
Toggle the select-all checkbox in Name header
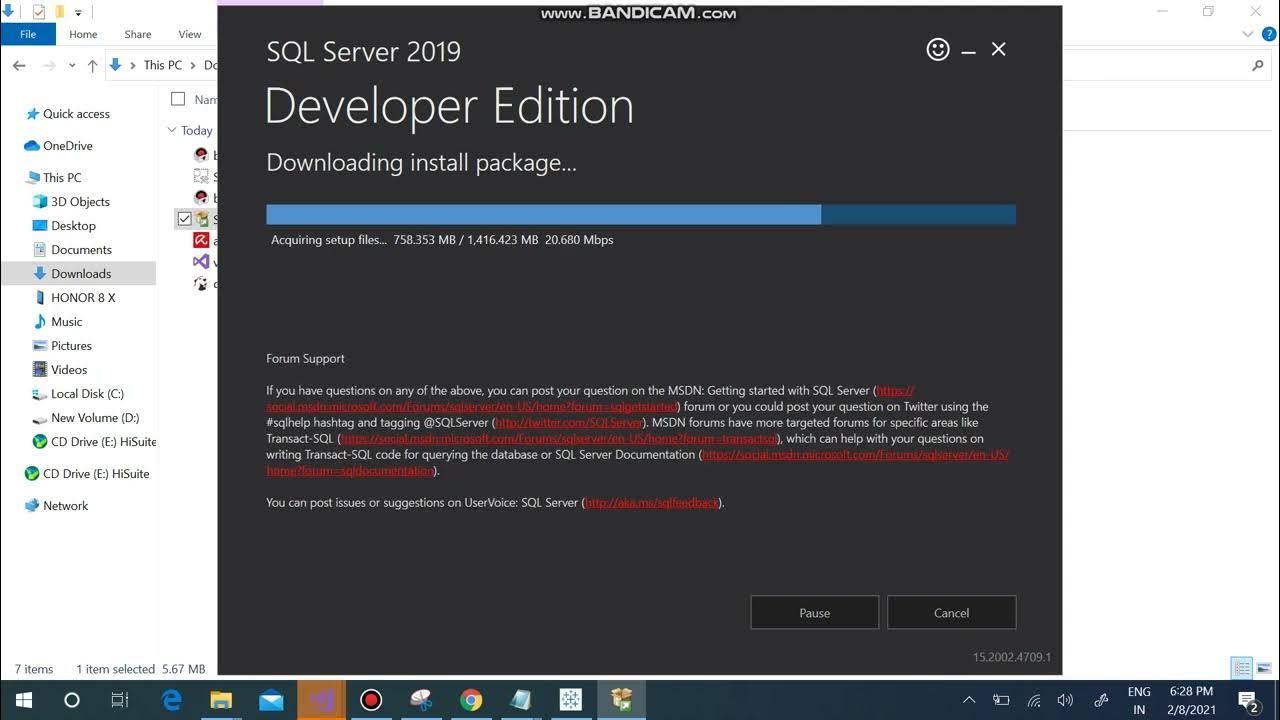click(178, 99)
